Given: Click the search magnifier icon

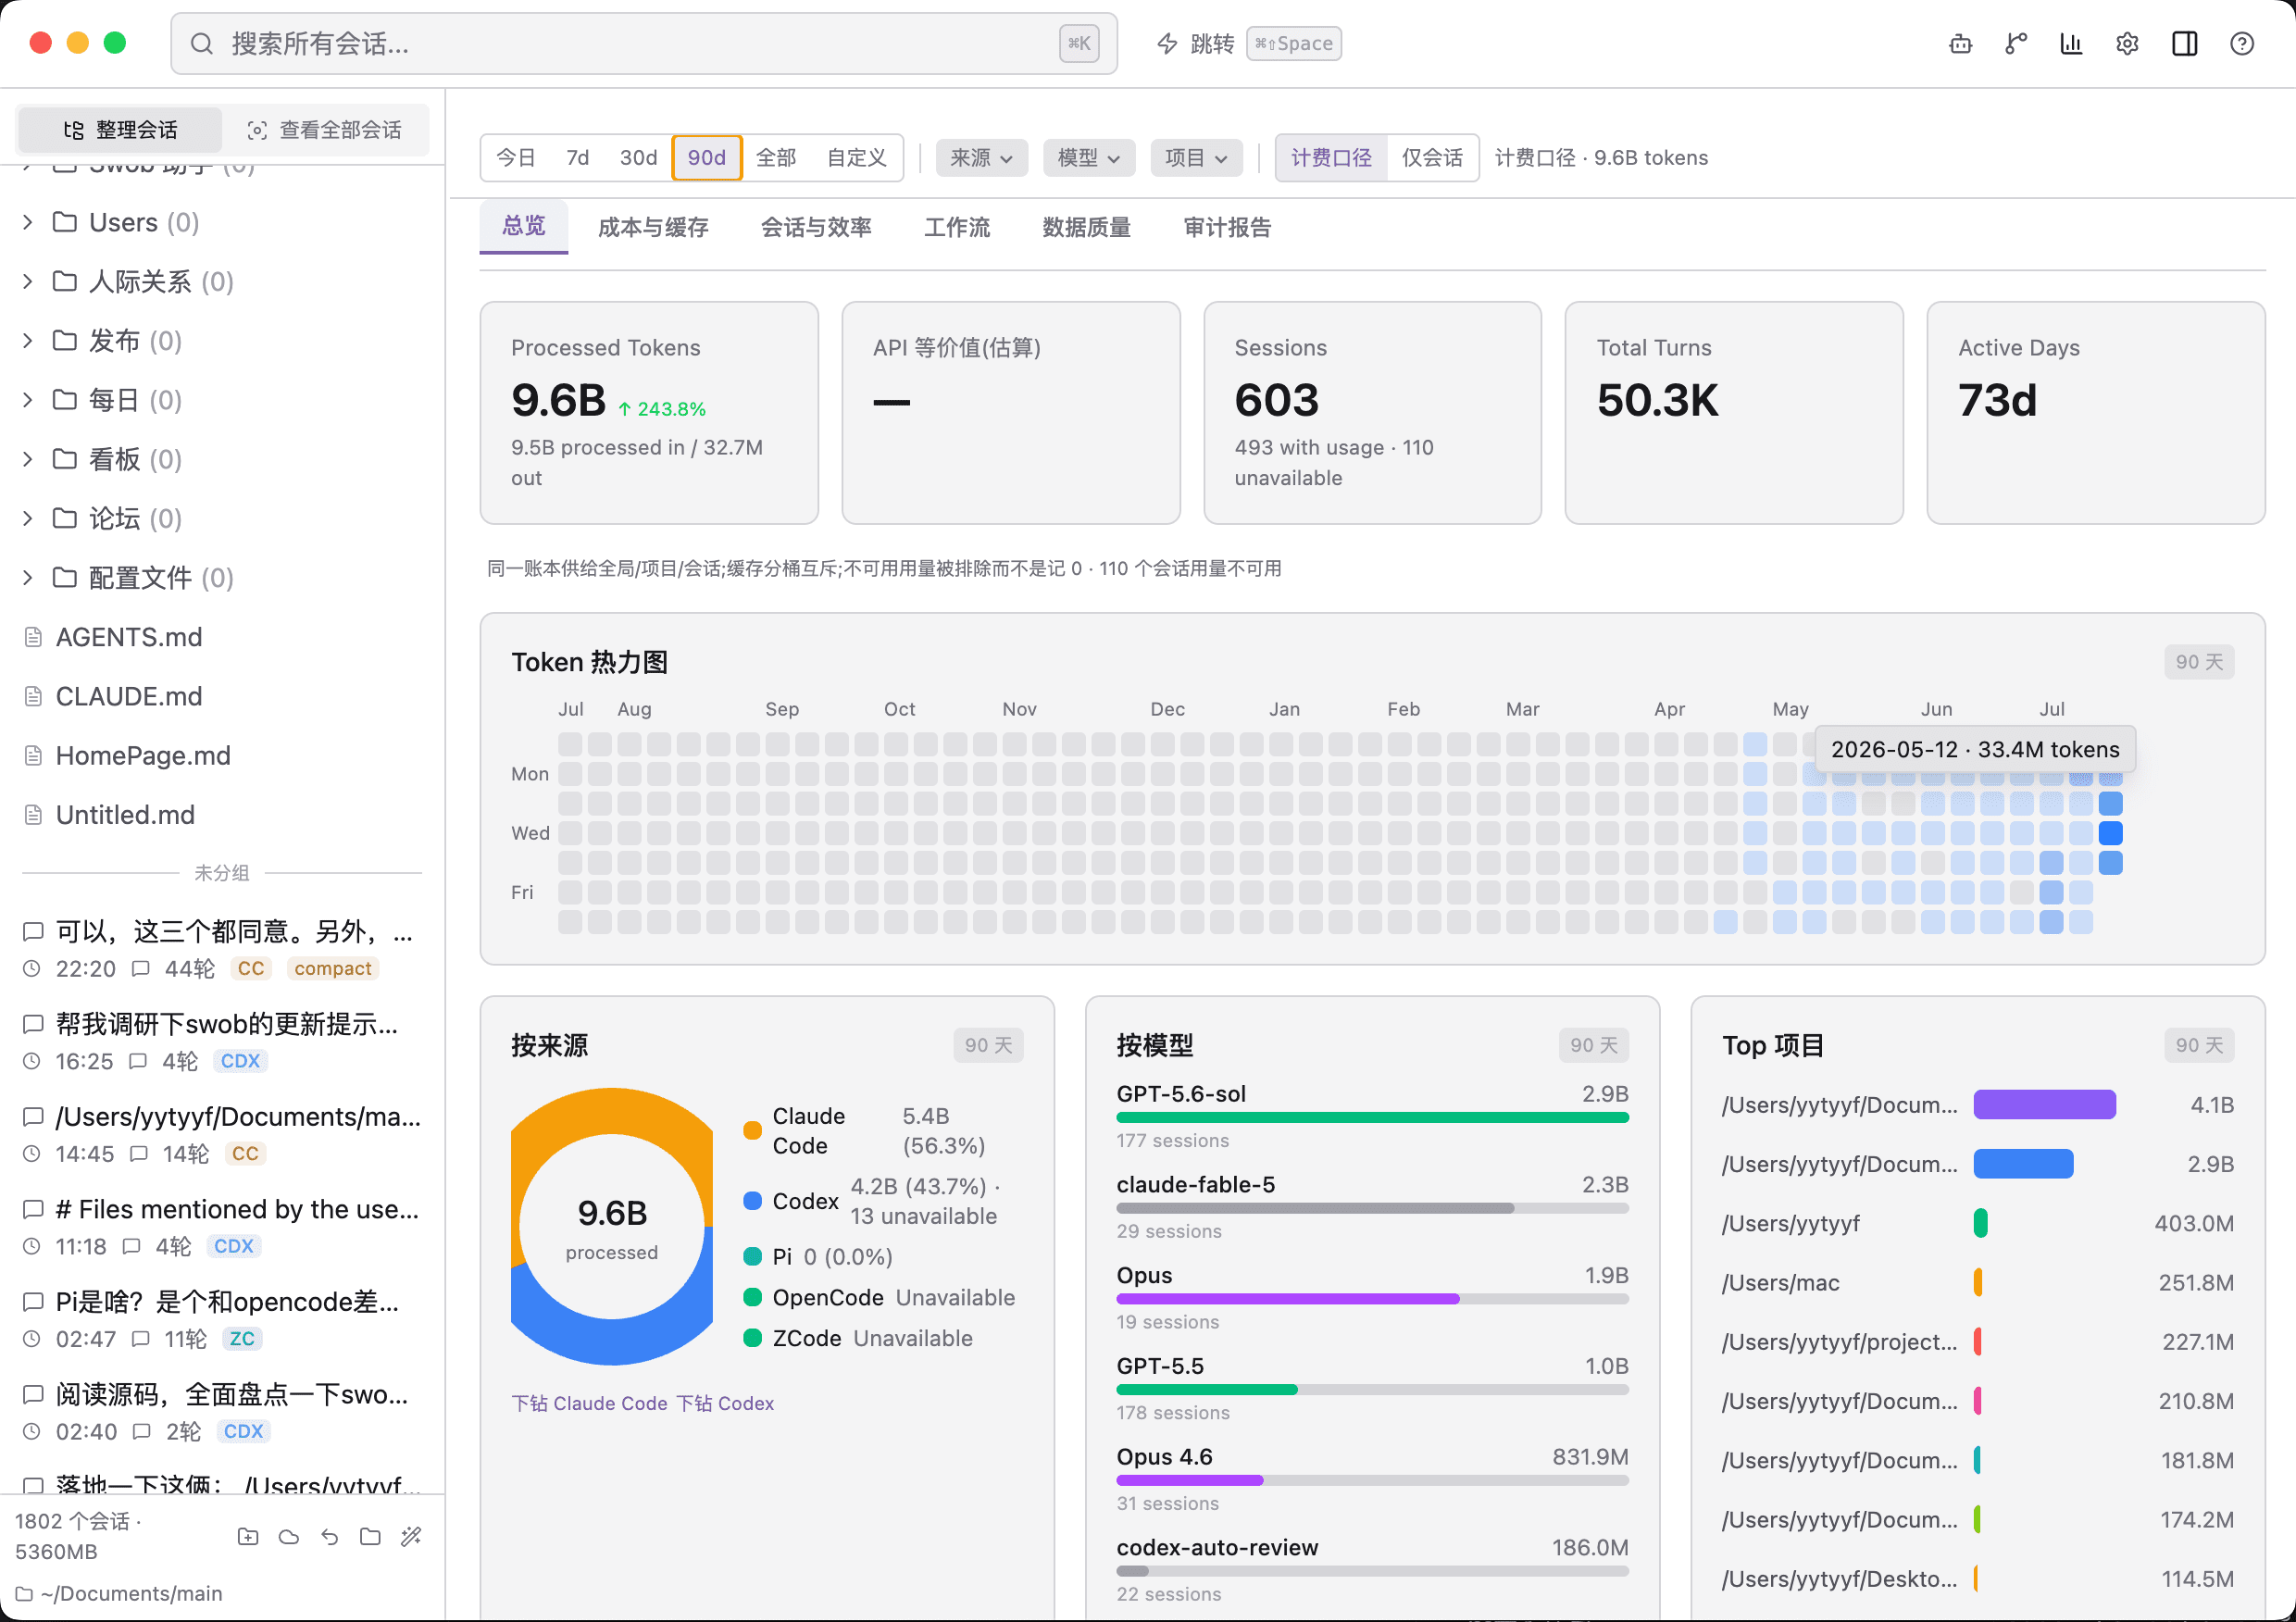Looking at the screenshot, I should point(202,44).
